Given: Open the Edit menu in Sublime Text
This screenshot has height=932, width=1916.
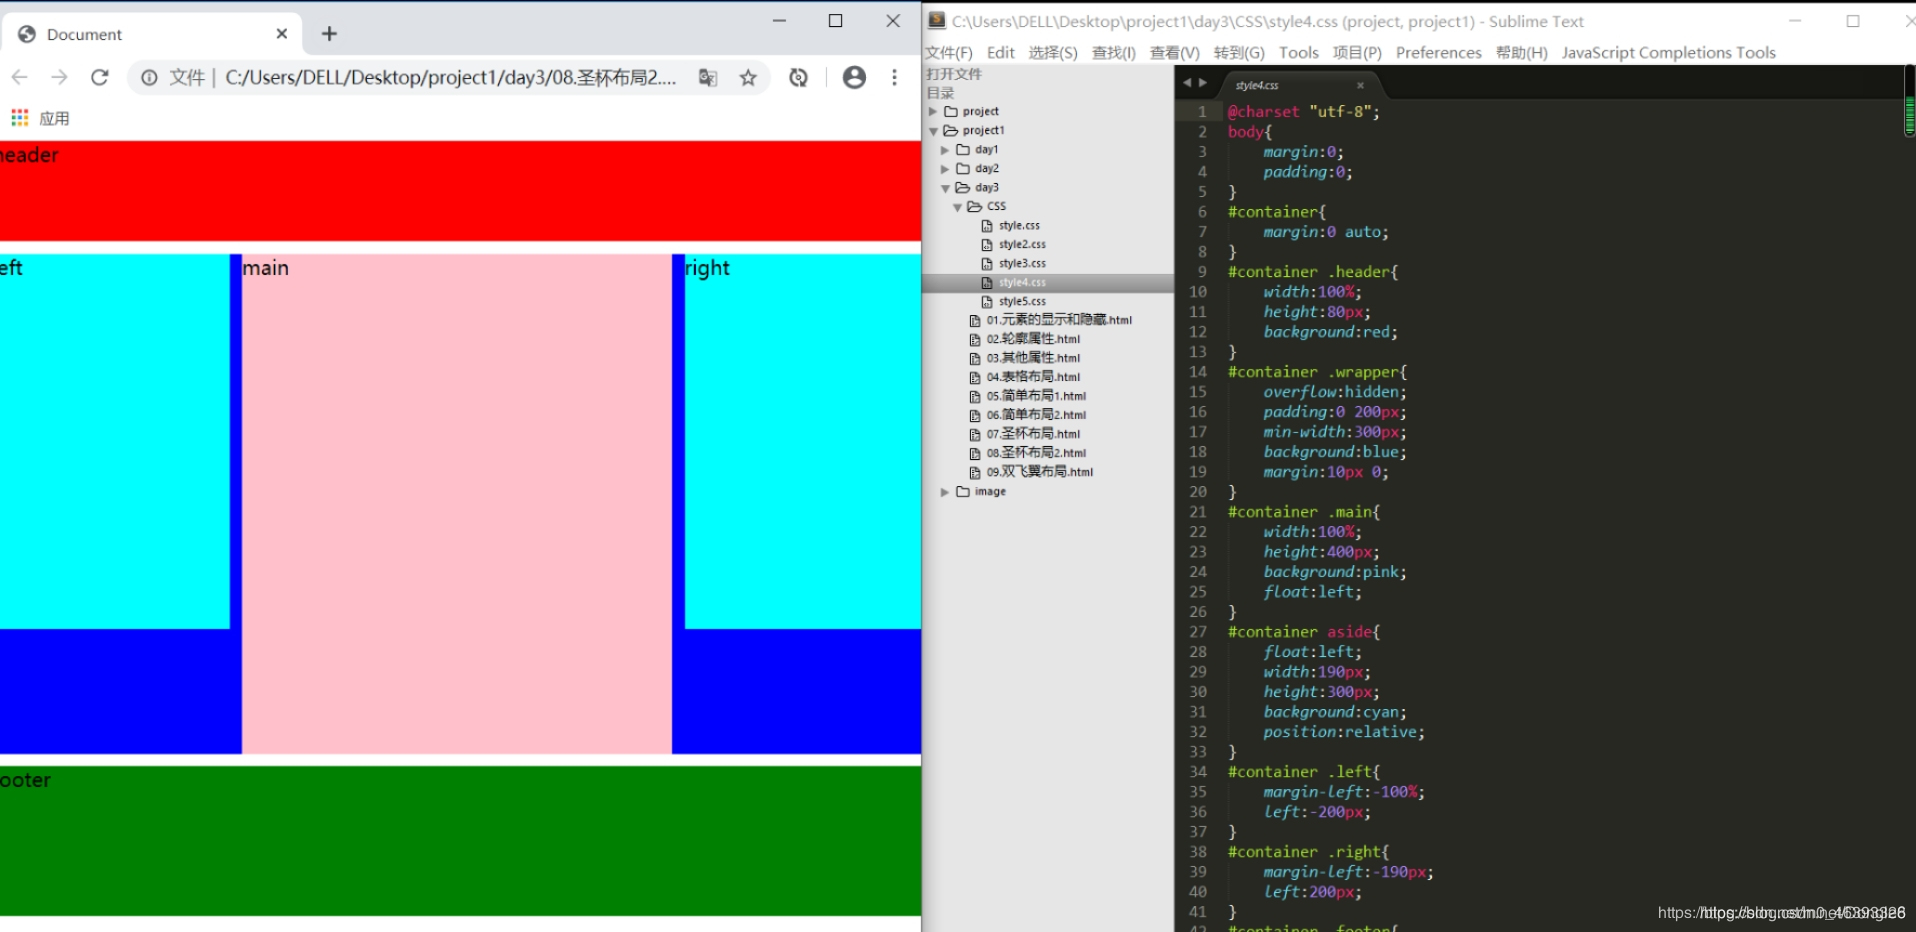Looking at the screenshot, I should [1000, 52].
